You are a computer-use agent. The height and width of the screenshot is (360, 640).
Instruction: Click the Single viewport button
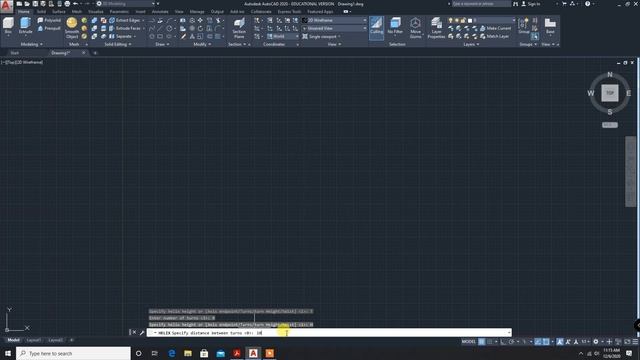click(322, 36)
